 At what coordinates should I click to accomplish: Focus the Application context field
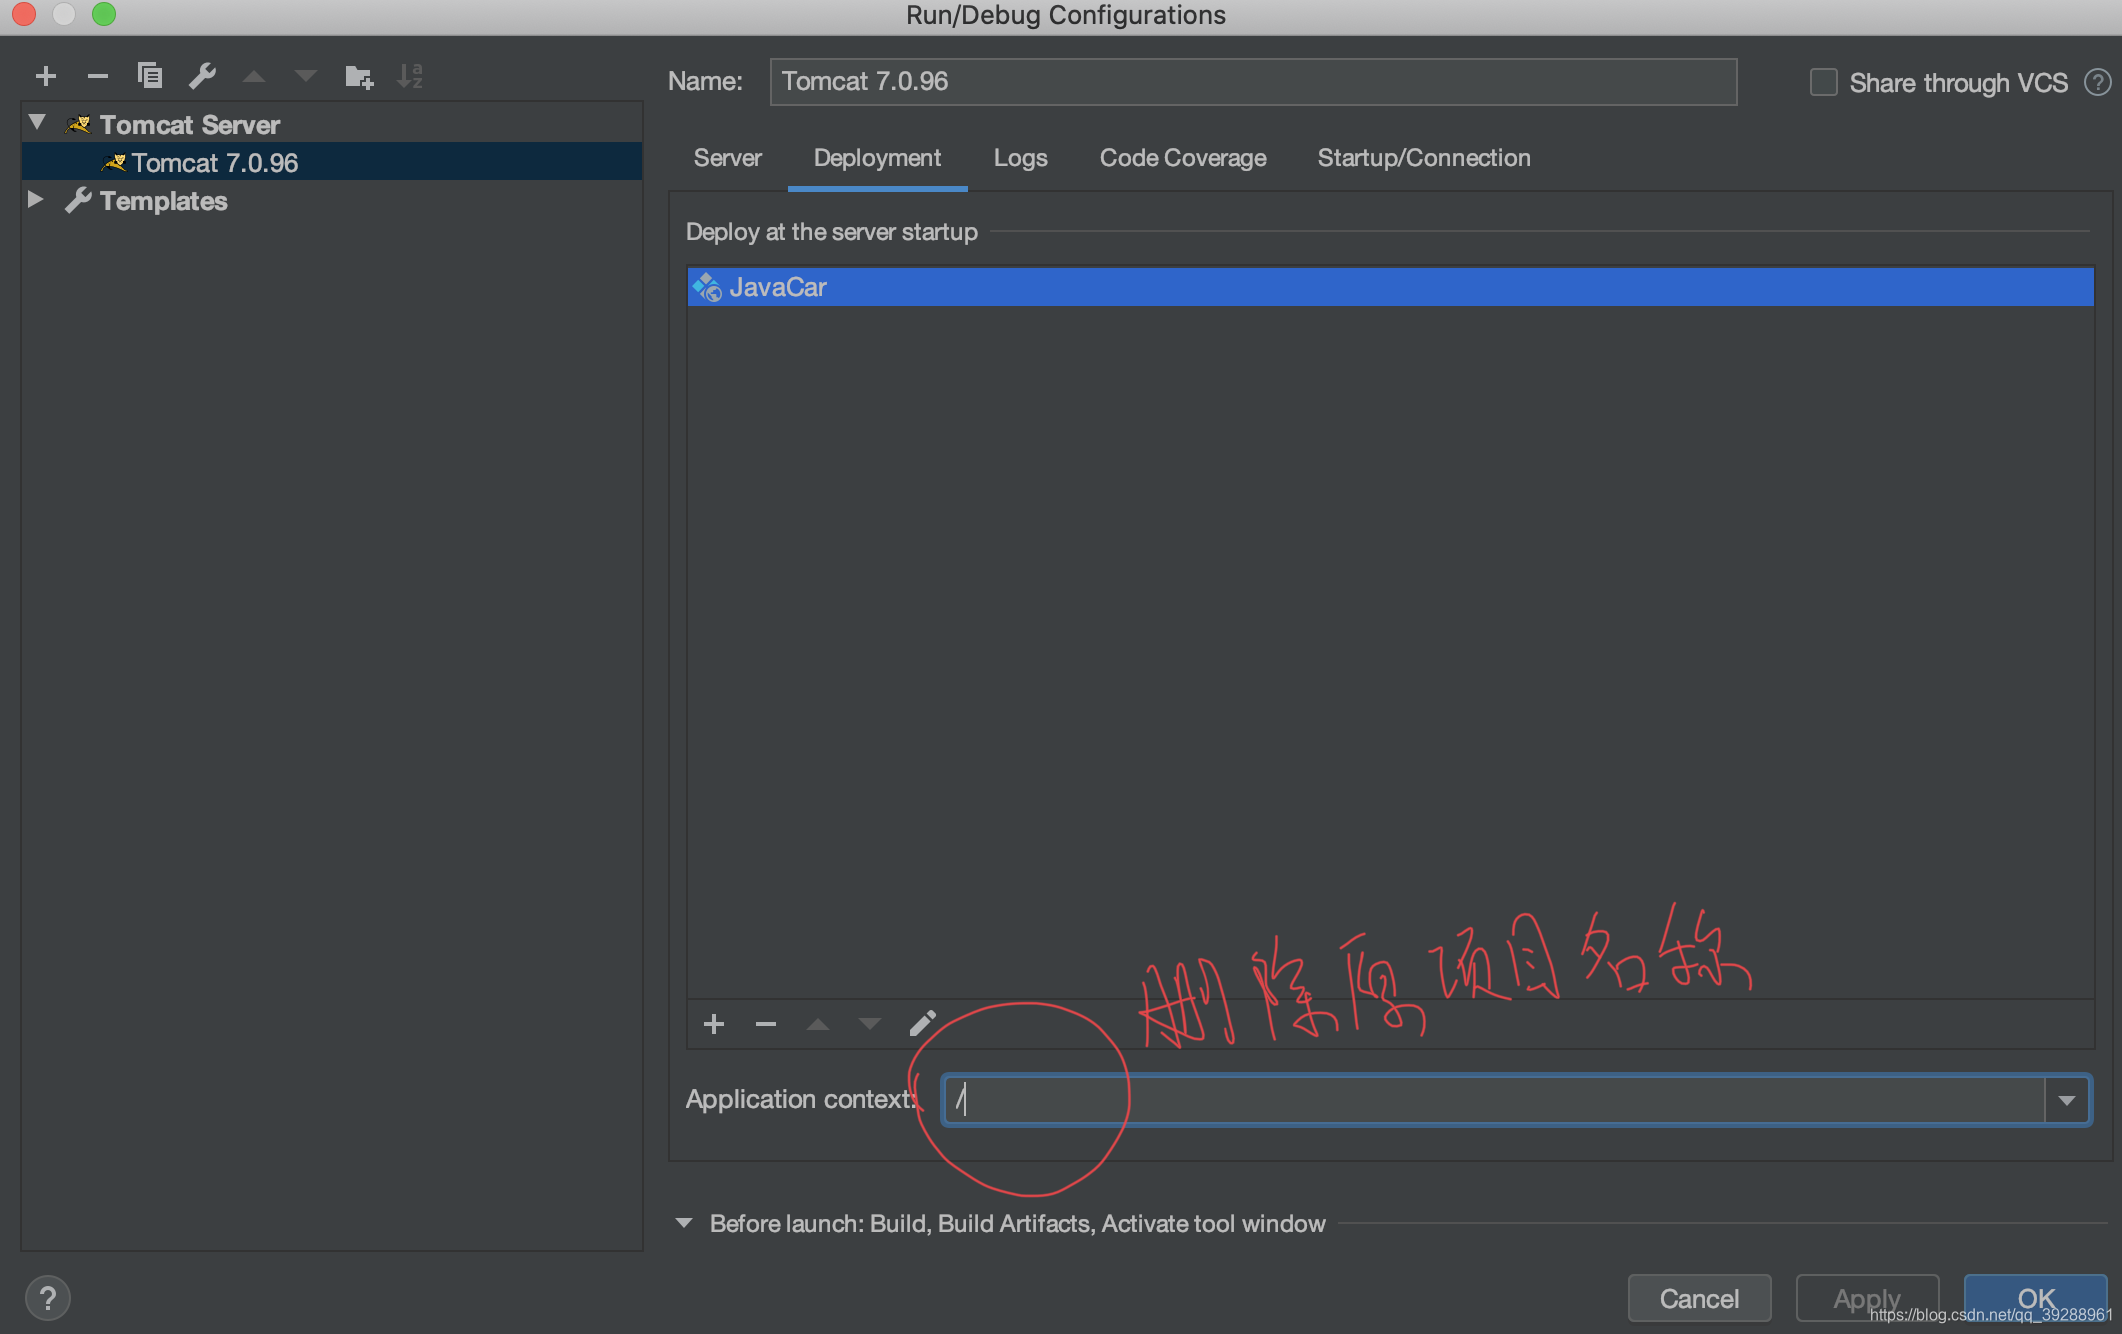pos(1495,1100)
